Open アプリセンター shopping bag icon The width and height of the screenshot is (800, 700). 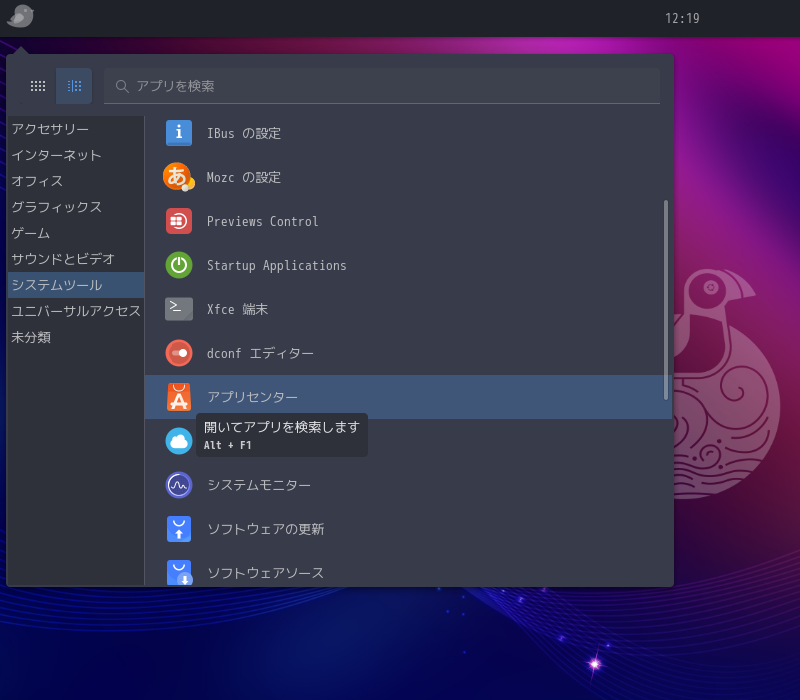click(x=179, y=397)
